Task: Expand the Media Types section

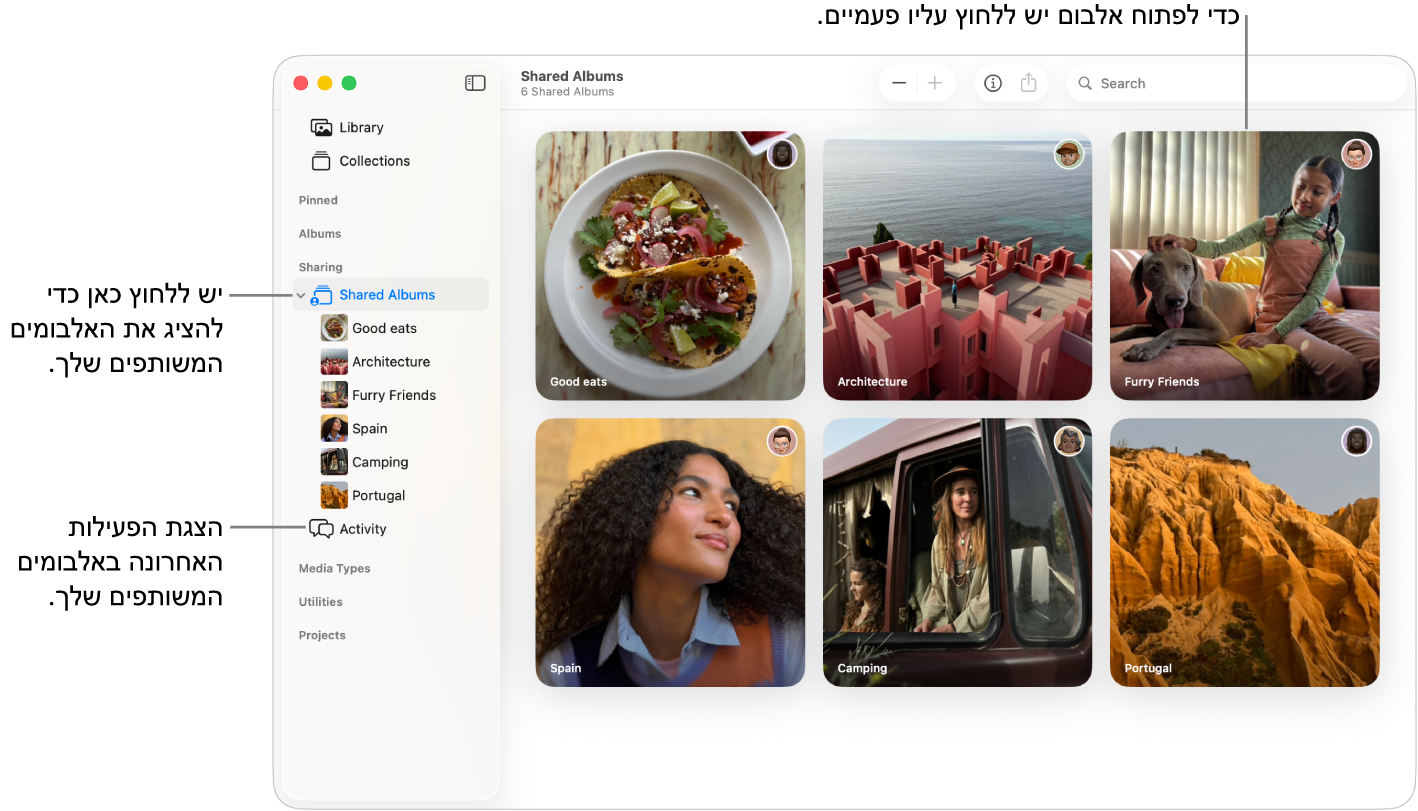Action: tap(334, 568)
